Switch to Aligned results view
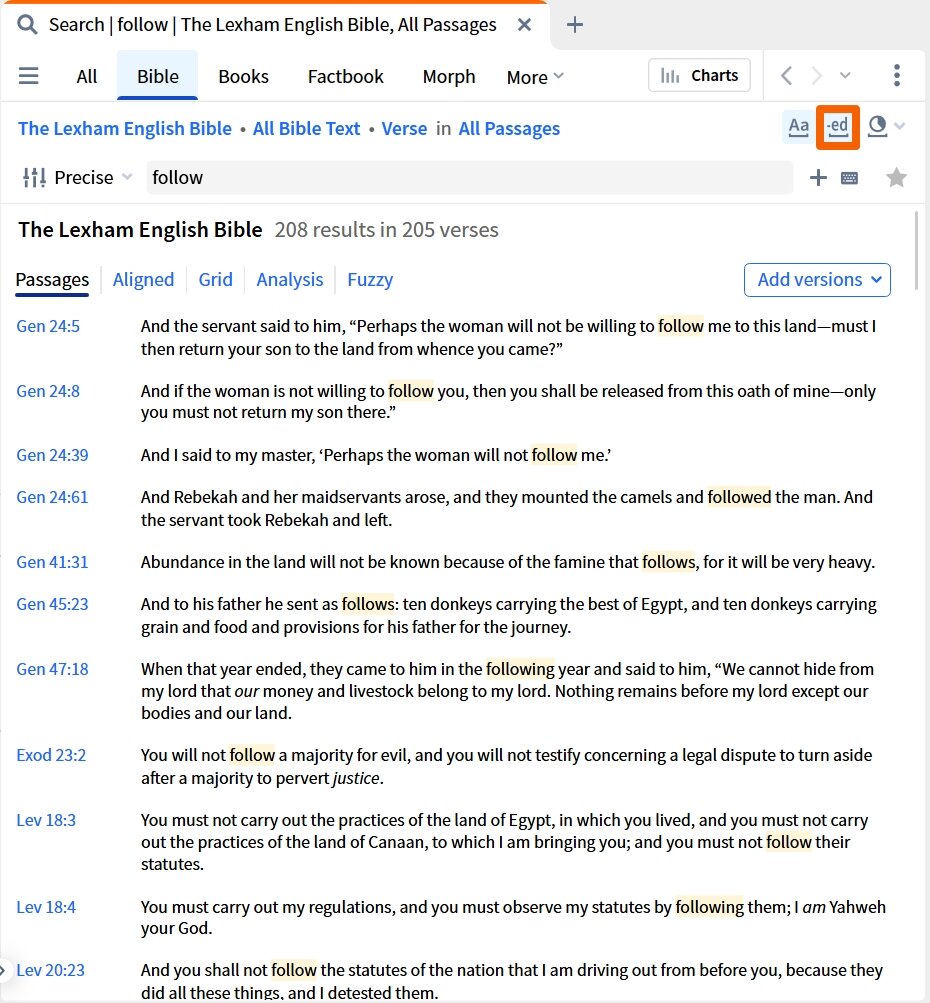 pyautogui.click(x=143, y=280)
